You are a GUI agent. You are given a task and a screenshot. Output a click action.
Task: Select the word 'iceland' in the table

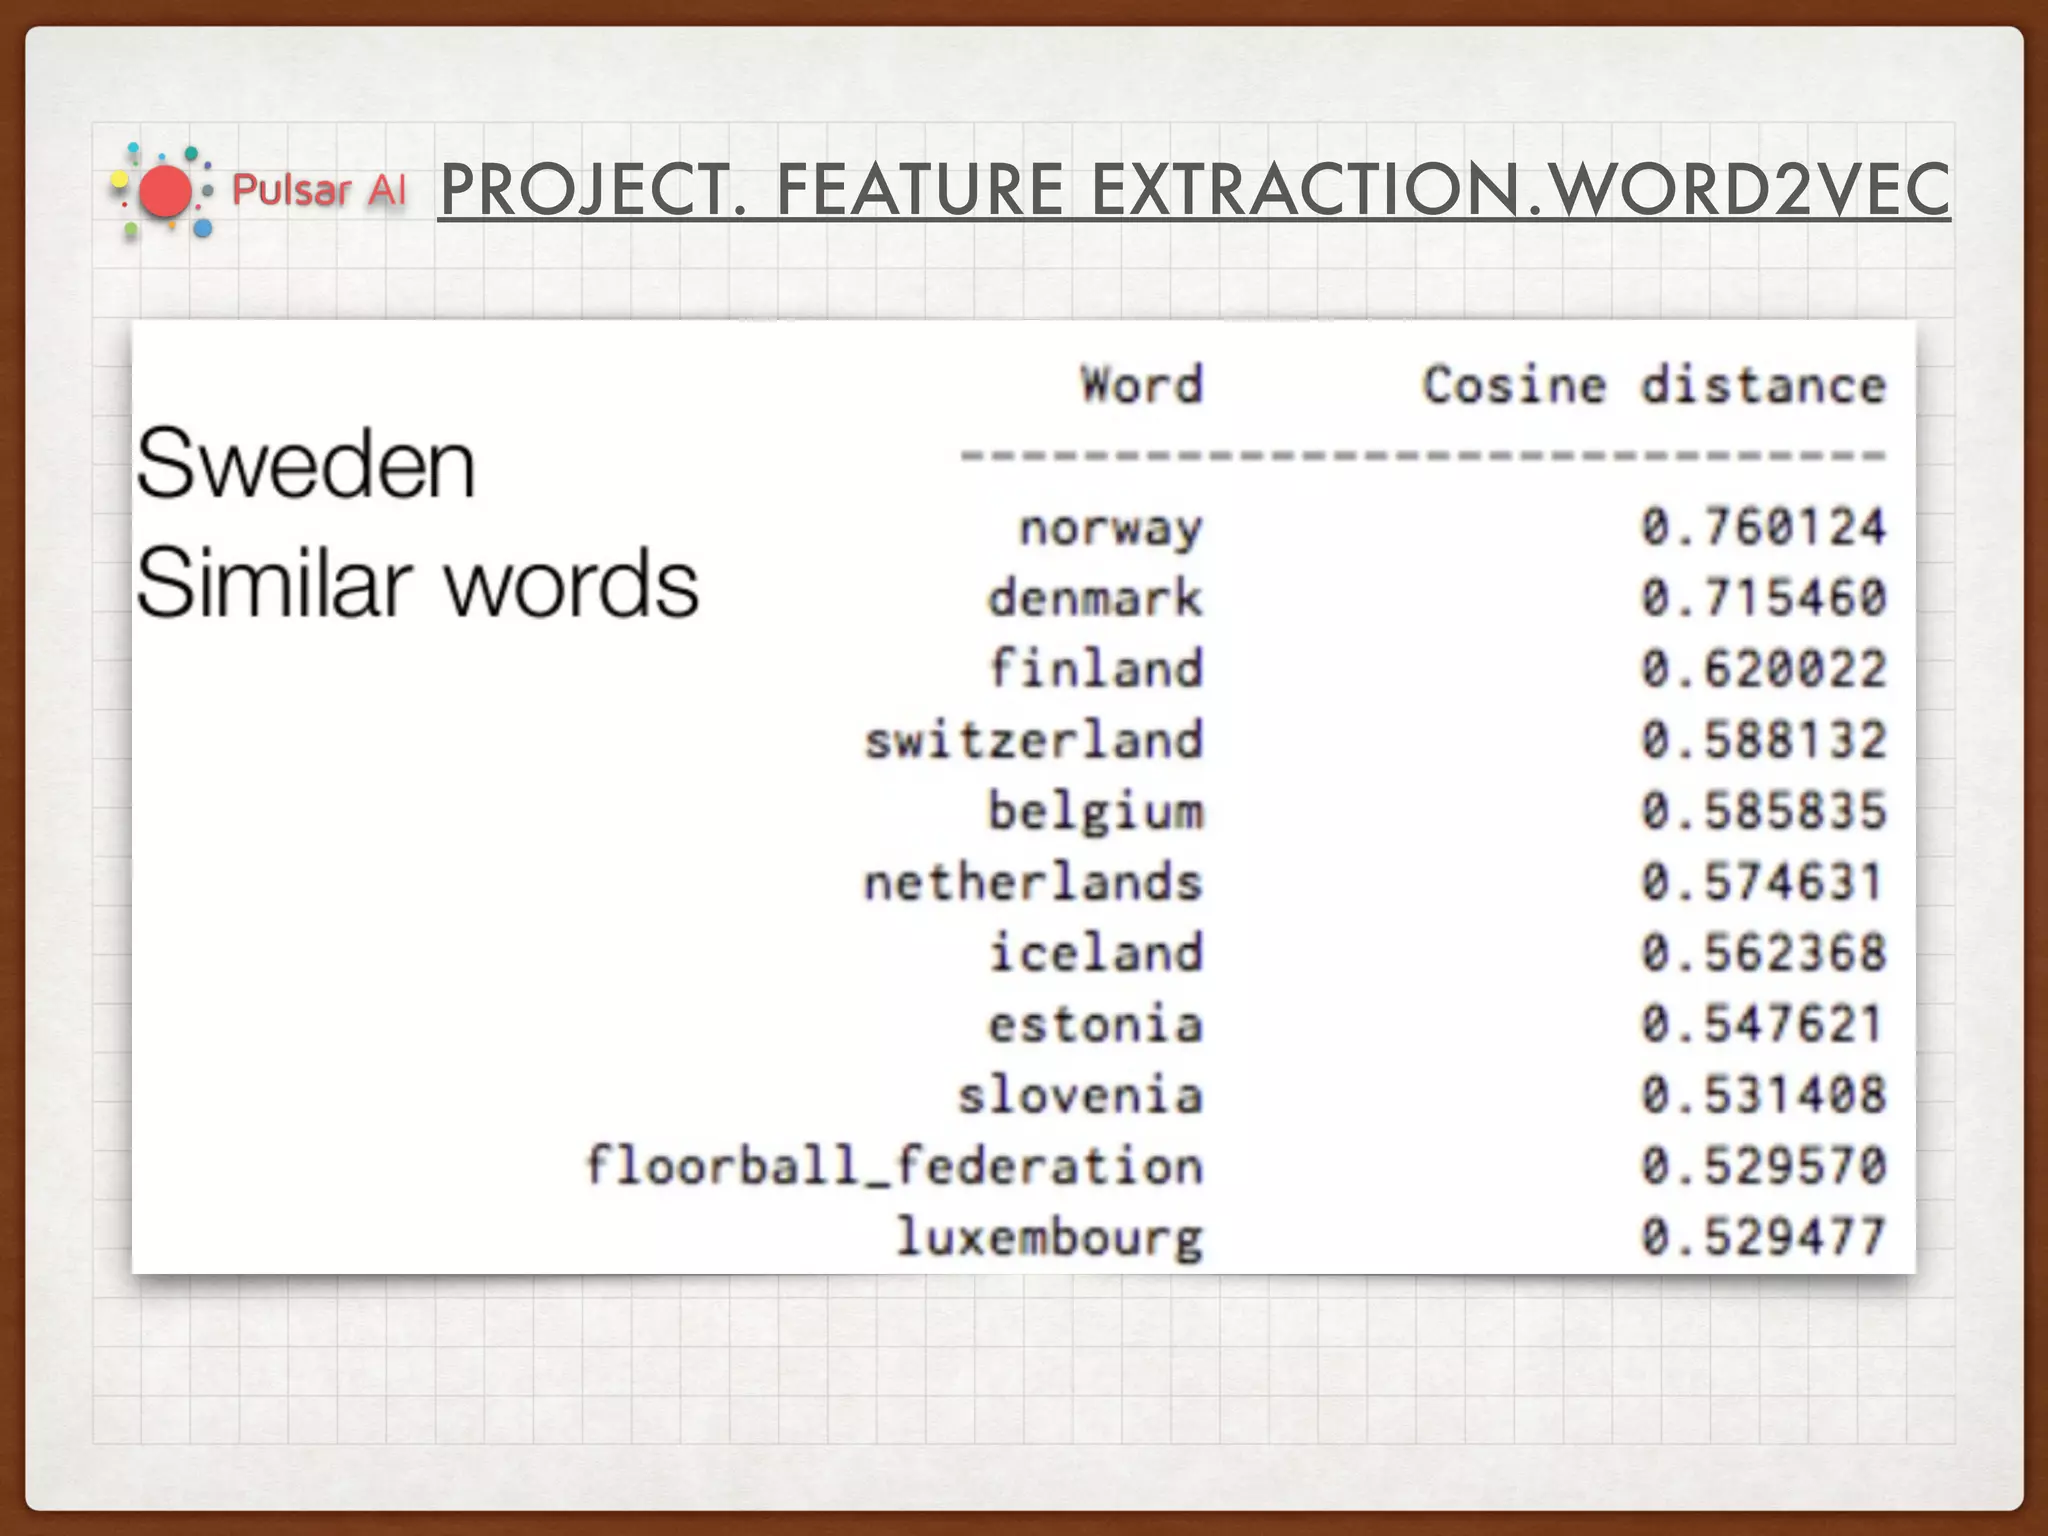(x=1096, y=953)
